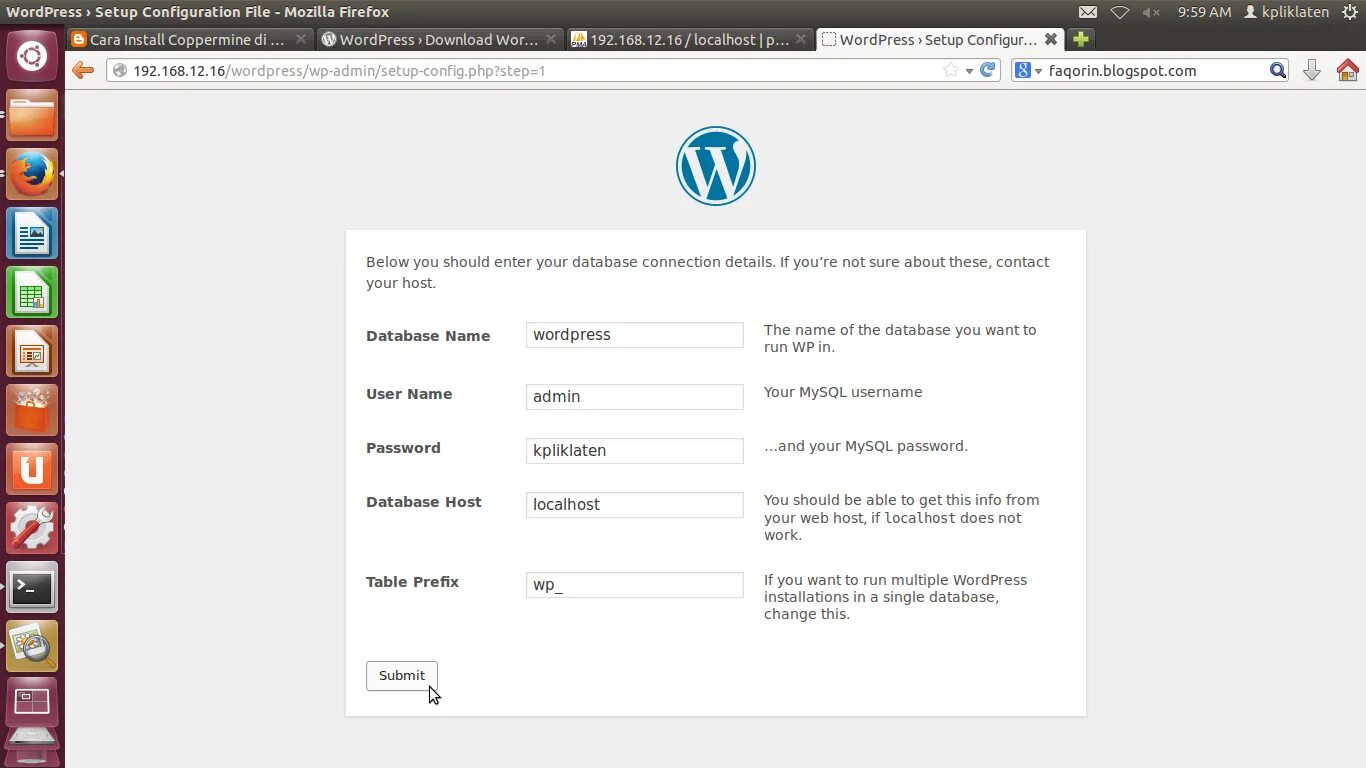Open the system power gear menu

[1350, 12]
